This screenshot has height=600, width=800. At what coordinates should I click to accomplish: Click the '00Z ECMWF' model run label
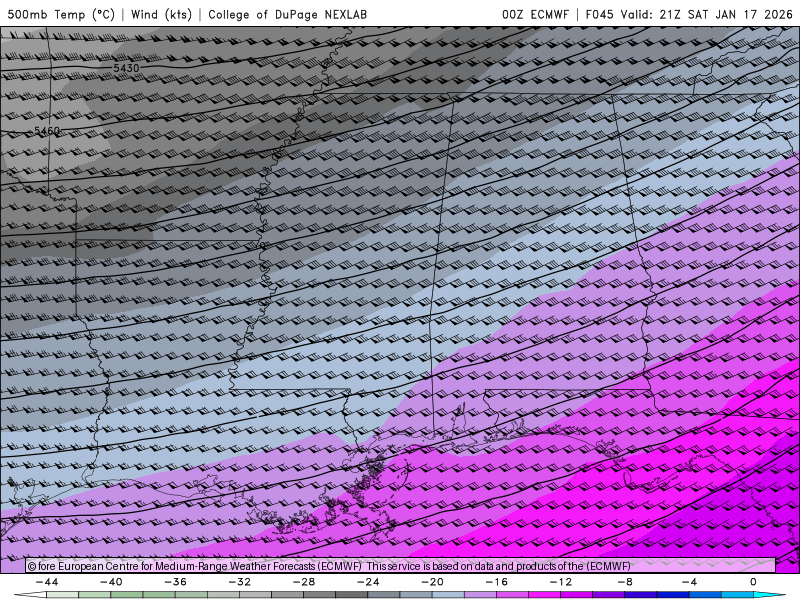pos(535,14)
